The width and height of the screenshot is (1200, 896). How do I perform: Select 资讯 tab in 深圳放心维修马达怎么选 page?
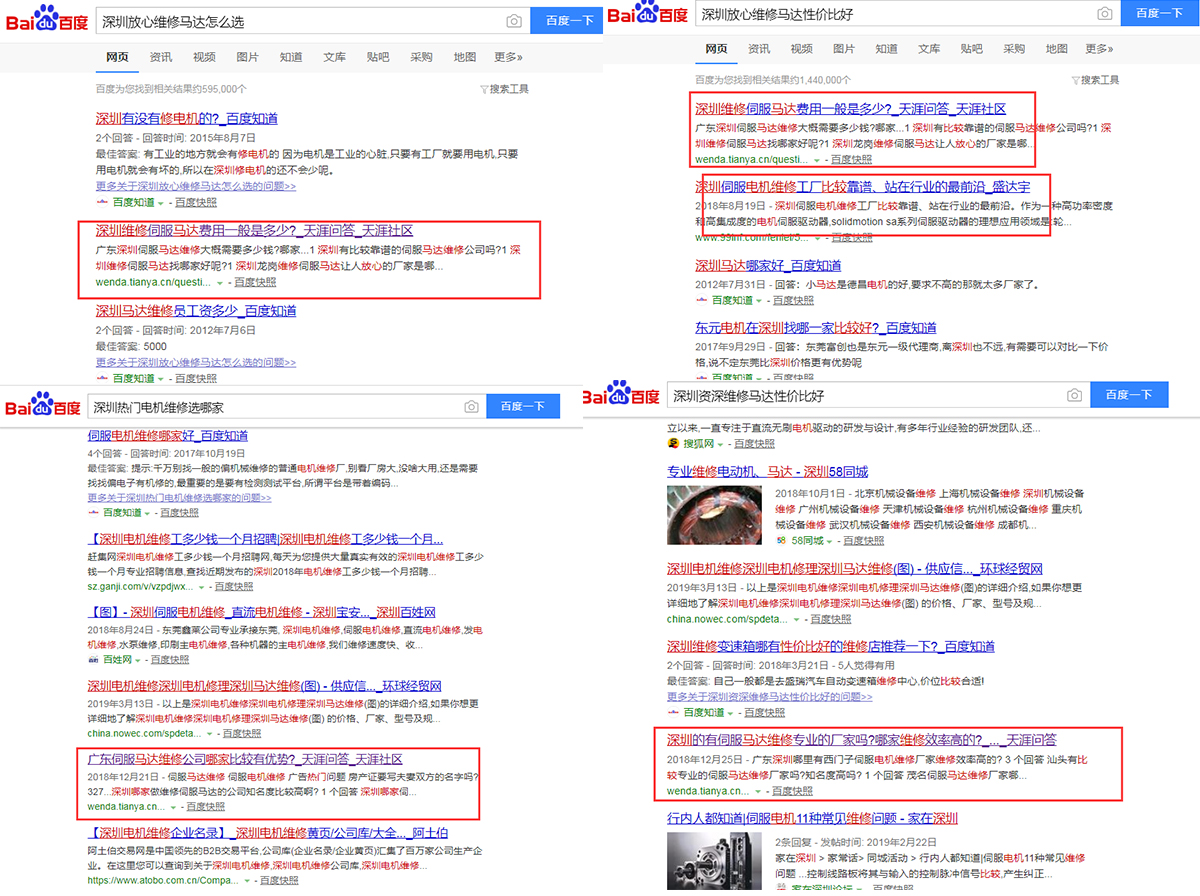click(x=160, y=57)
